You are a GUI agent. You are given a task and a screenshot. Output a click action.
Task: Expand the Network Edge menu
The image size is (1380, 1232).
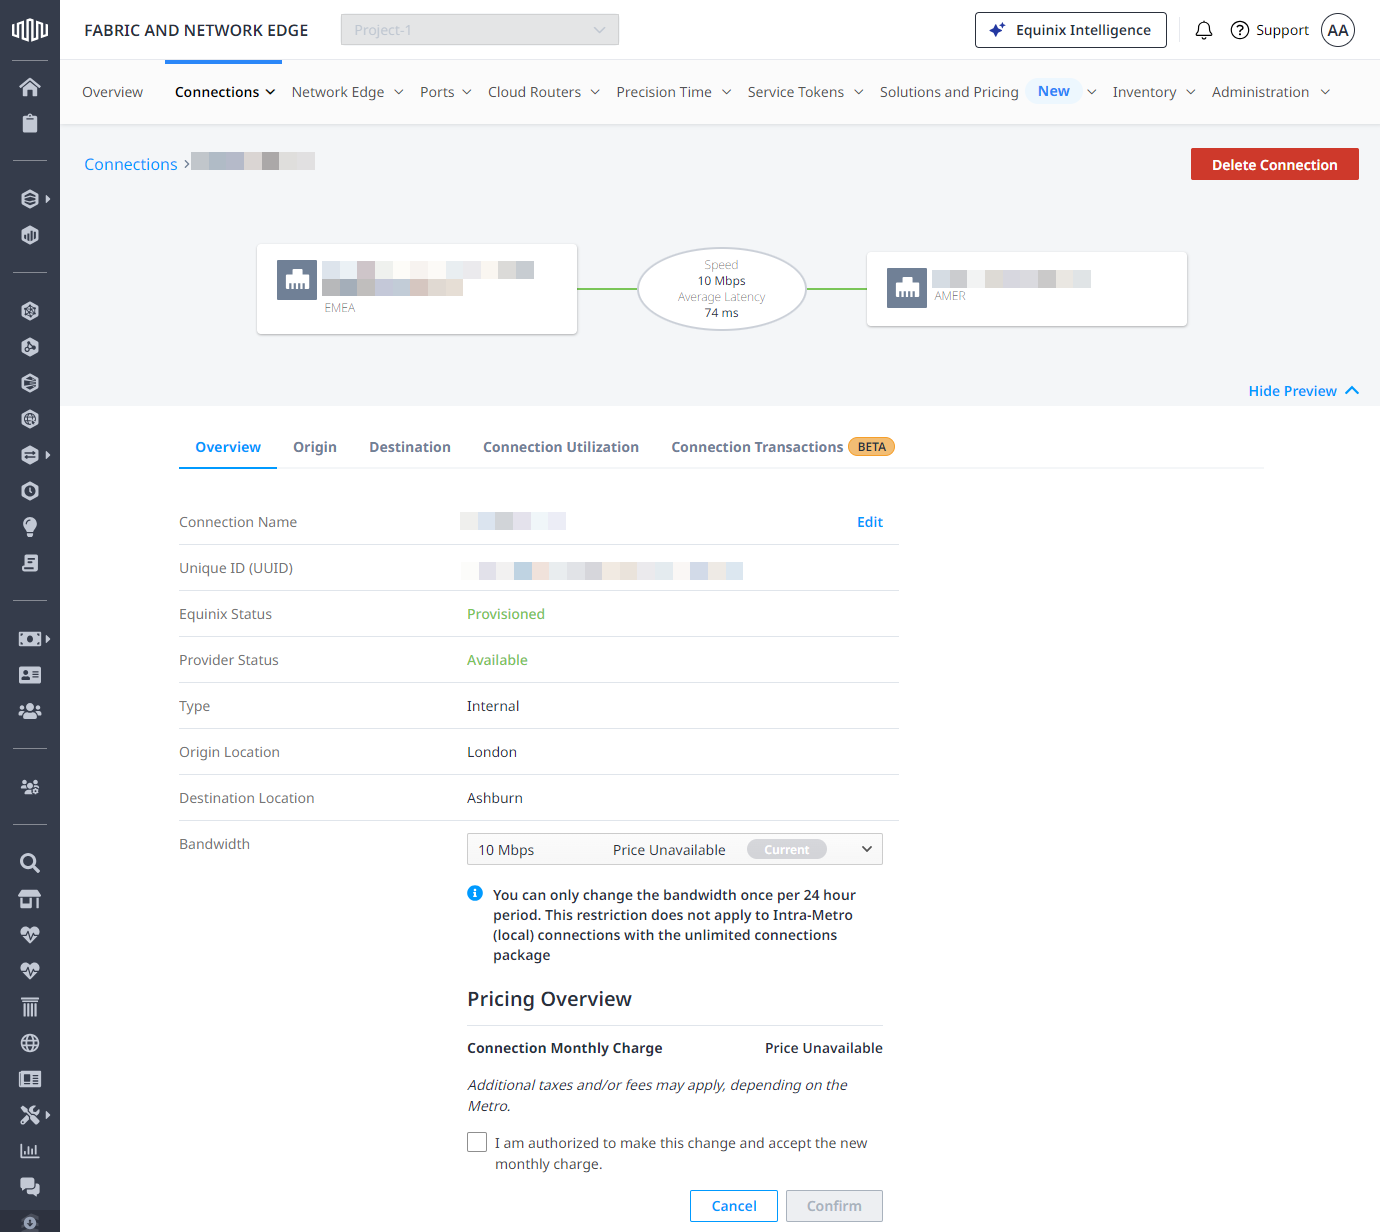[348, 92]
